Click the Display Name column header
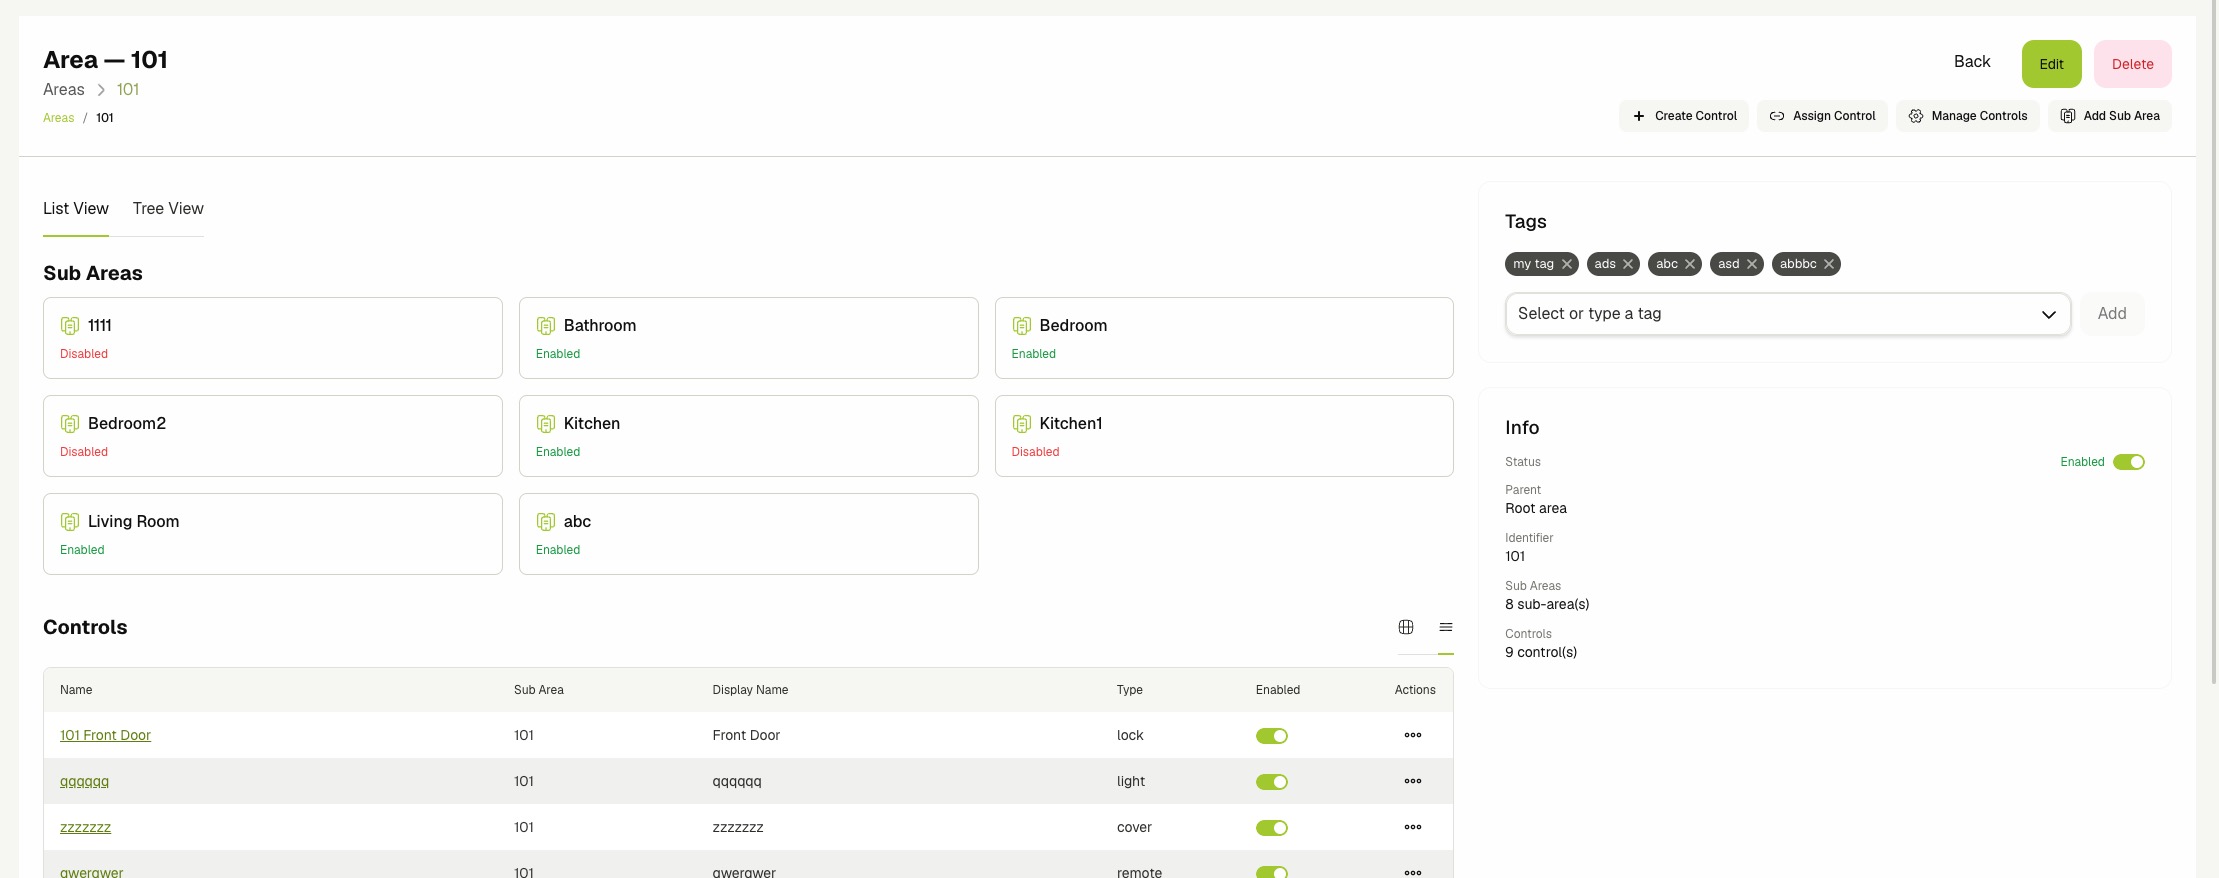 [x=750, y=690]
